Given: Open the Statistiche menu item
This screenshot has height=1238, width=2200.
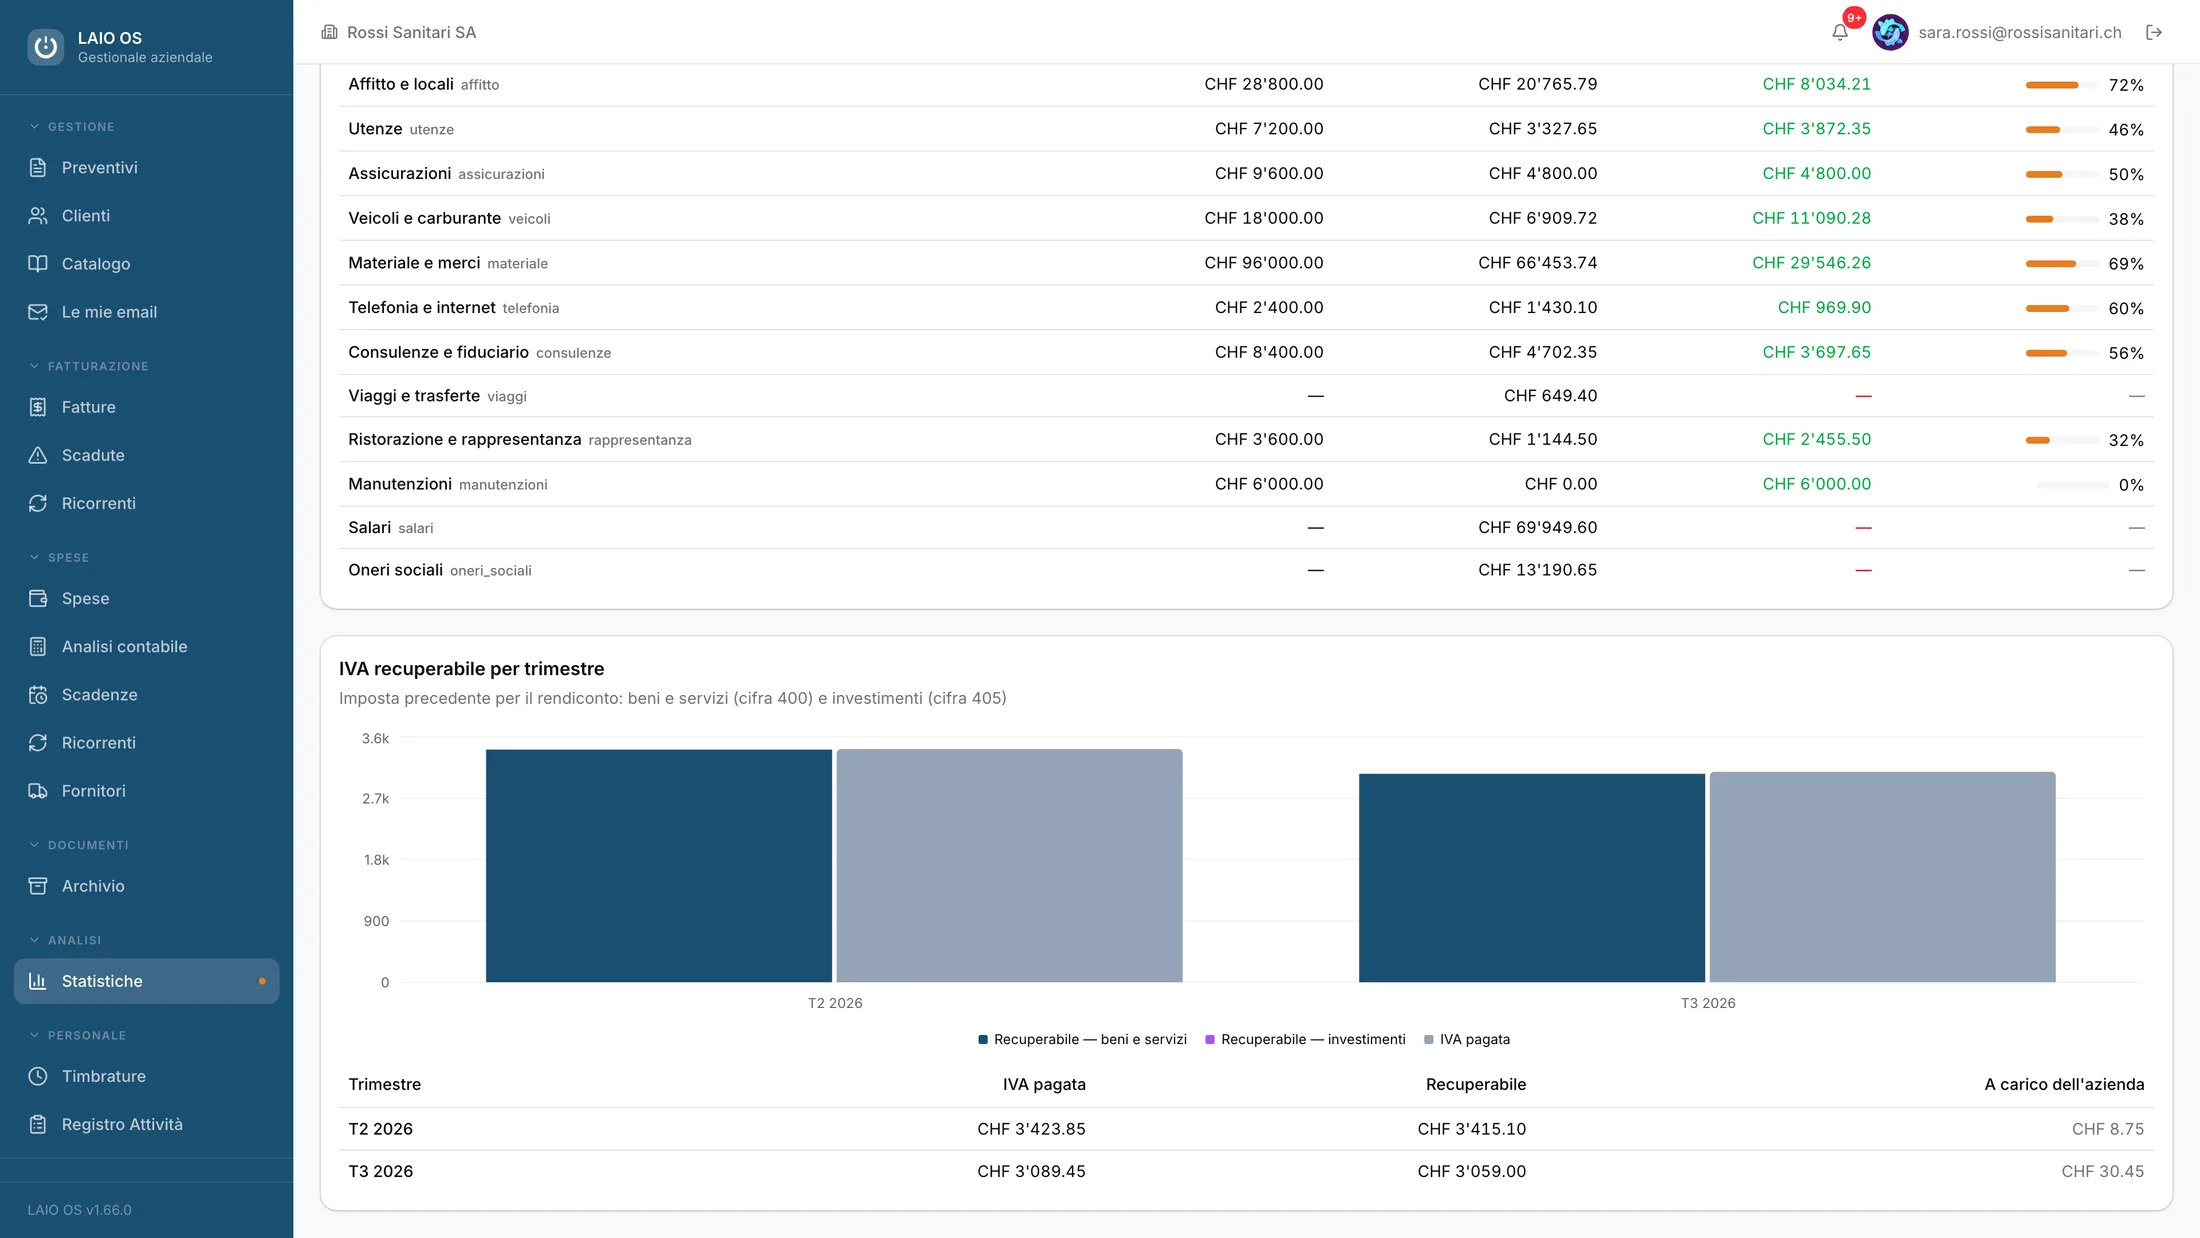Looking at the screenshot, I should [146, 981].
